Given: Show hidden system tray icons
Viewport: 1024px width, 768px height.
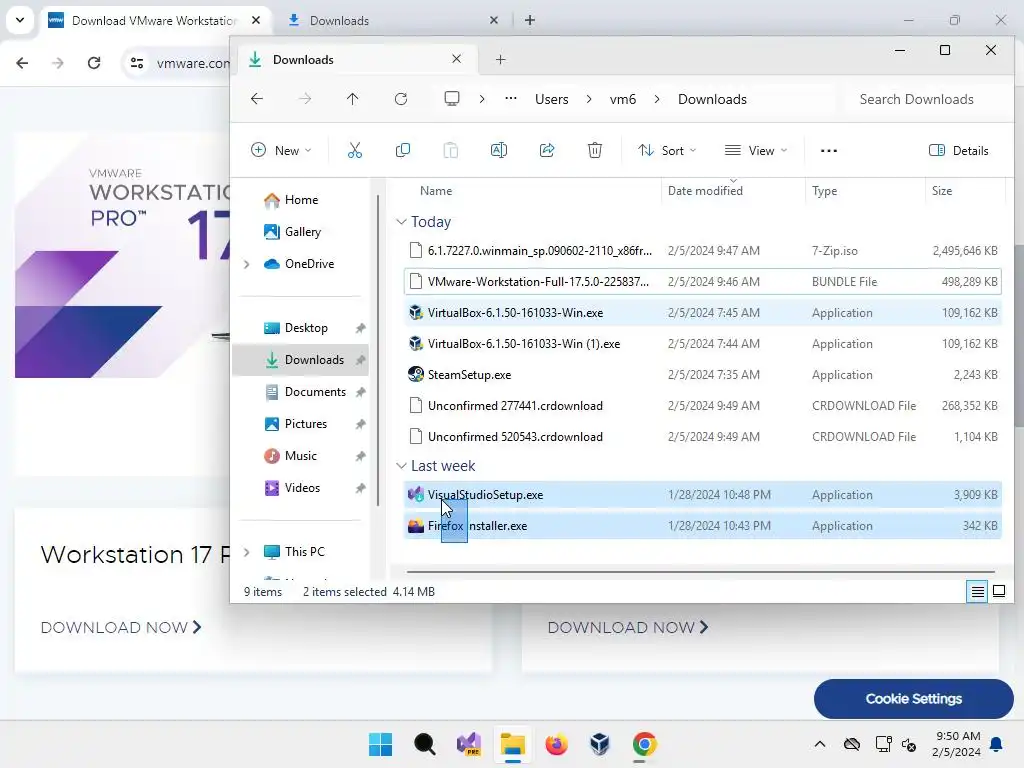Looking at the screenshot, I should [x=820, y=744].
